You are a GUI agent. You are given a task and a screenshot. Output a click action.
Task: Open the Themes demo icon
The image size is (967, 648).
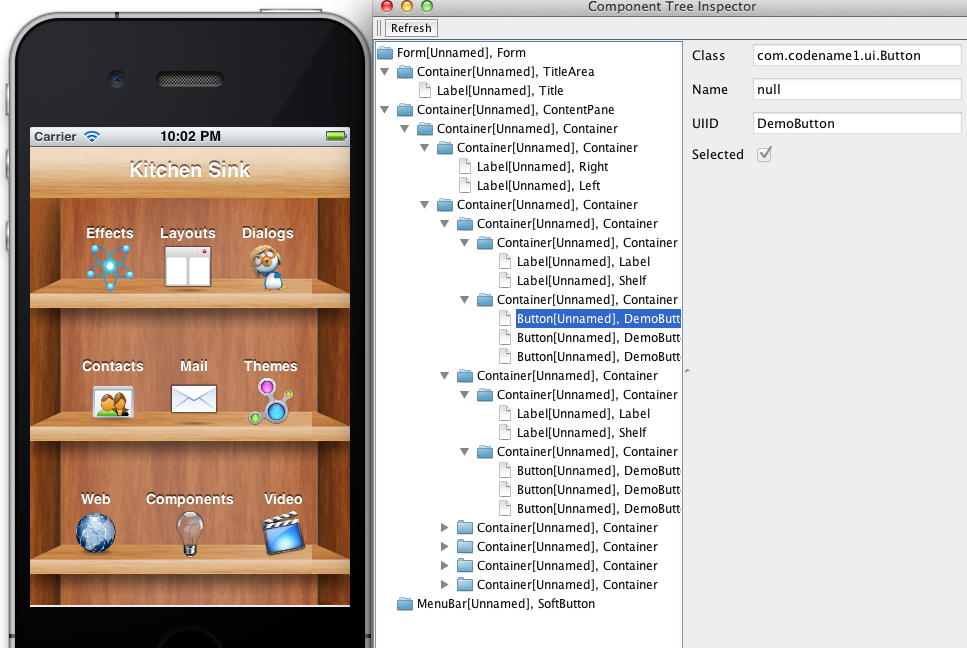270,399
